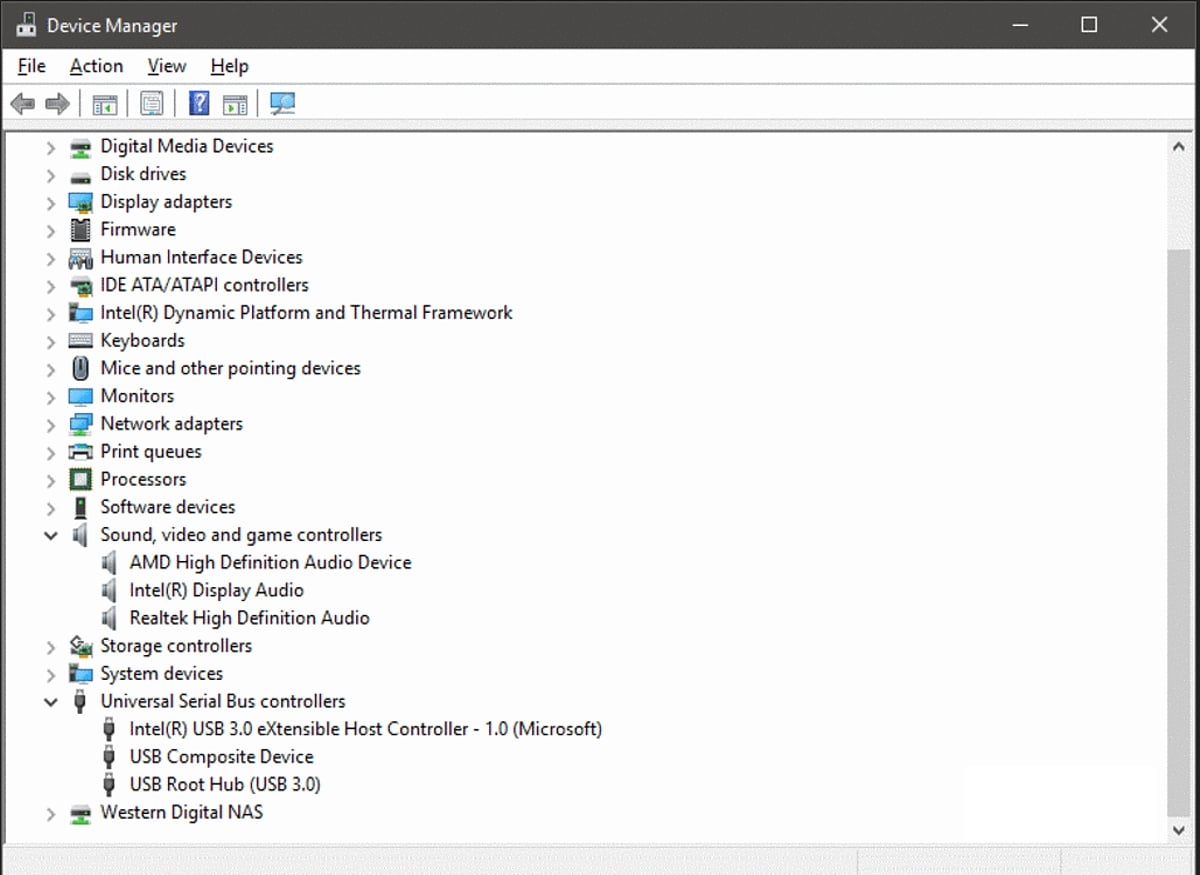Click the Print queues printer icon
1200x875 pixels.
(80, 452)
